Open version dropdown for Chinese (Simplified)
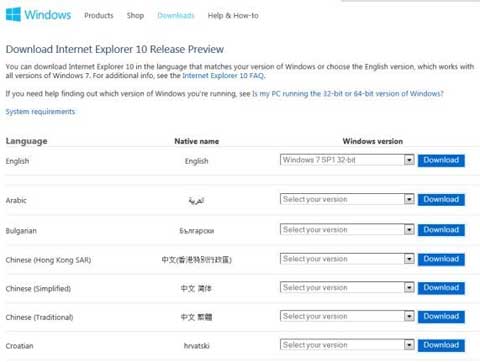 click(347, 288)
